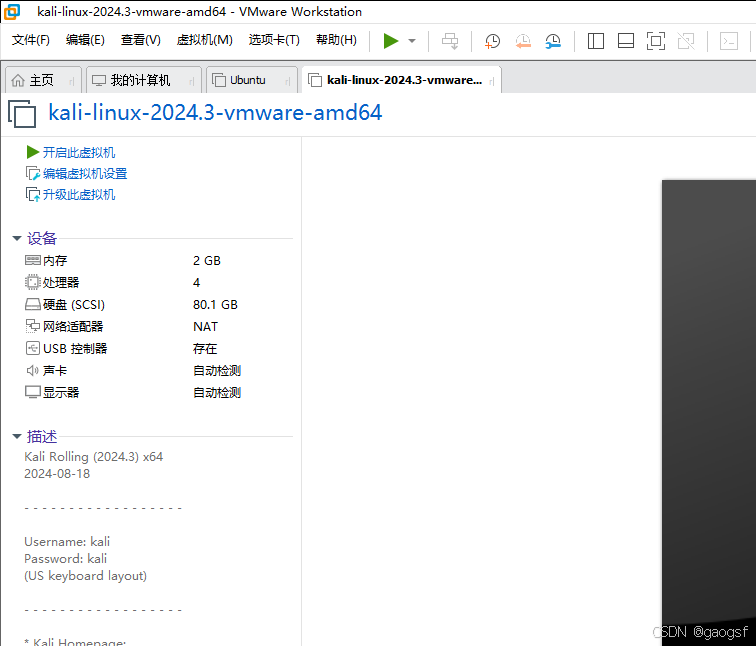Image resolution: width=756 pixels, height=646 pixels.
Task: Select the kali-linux-2024.3-vmware tab
Action: point(404,80)
